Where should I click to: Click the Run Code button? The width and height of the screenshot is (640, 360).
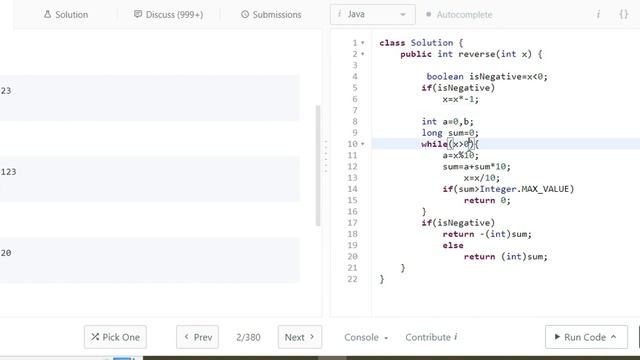point(586,337)
